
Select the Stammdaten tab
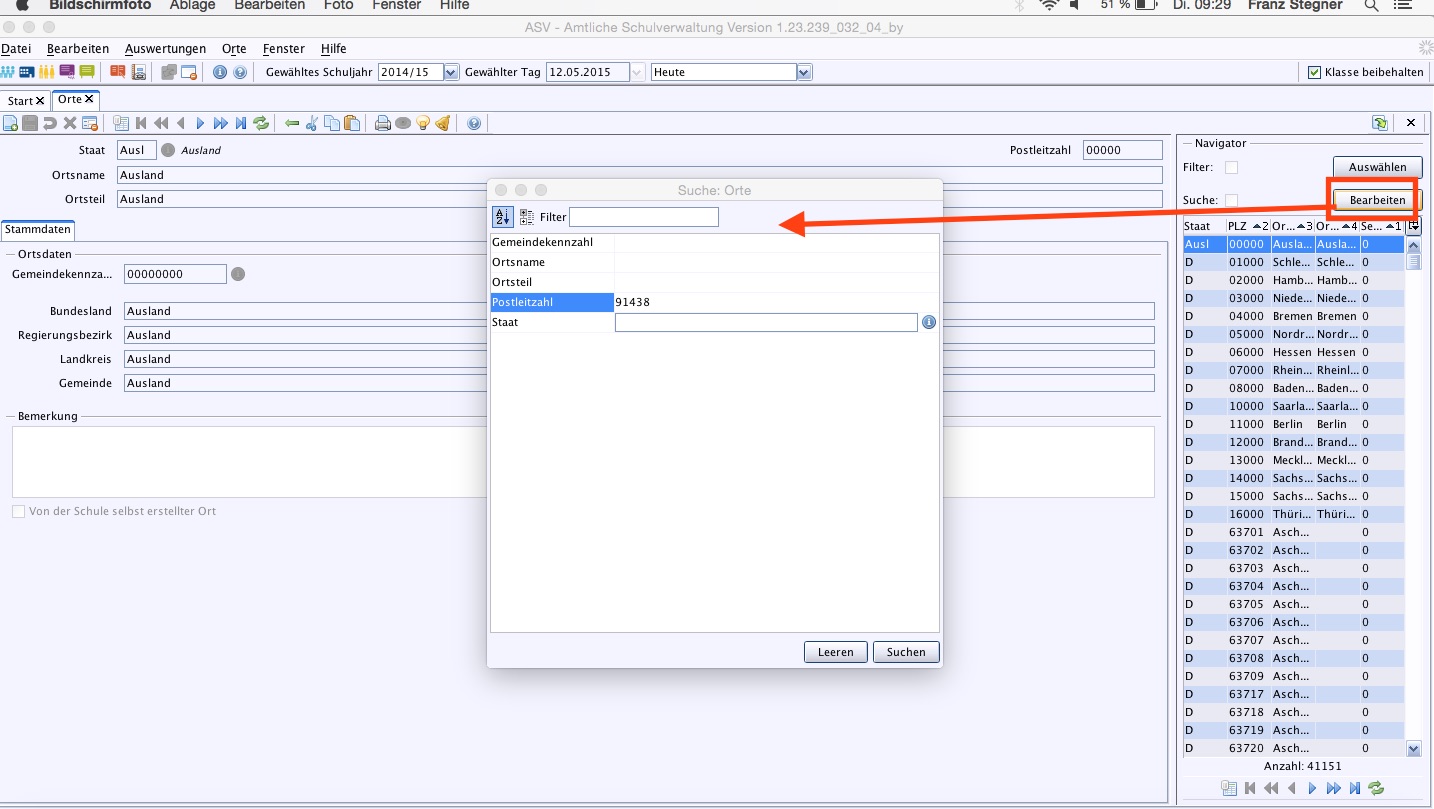coord(37,229)
